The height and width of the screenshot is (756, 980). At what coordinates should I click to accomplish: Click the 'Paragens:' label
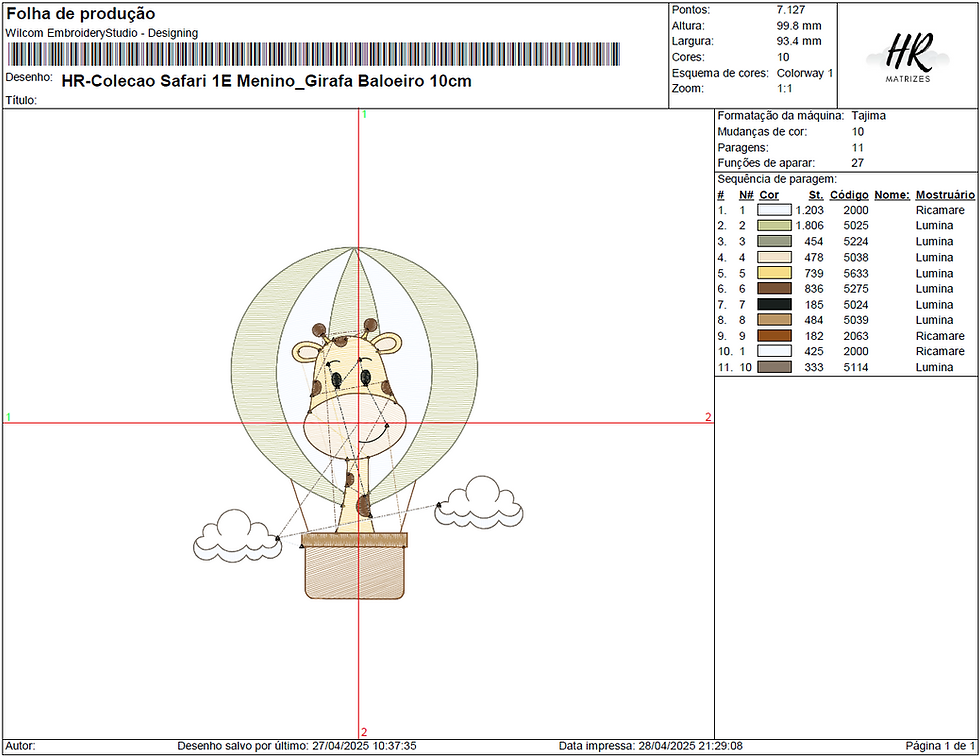[x=743, y=148]
